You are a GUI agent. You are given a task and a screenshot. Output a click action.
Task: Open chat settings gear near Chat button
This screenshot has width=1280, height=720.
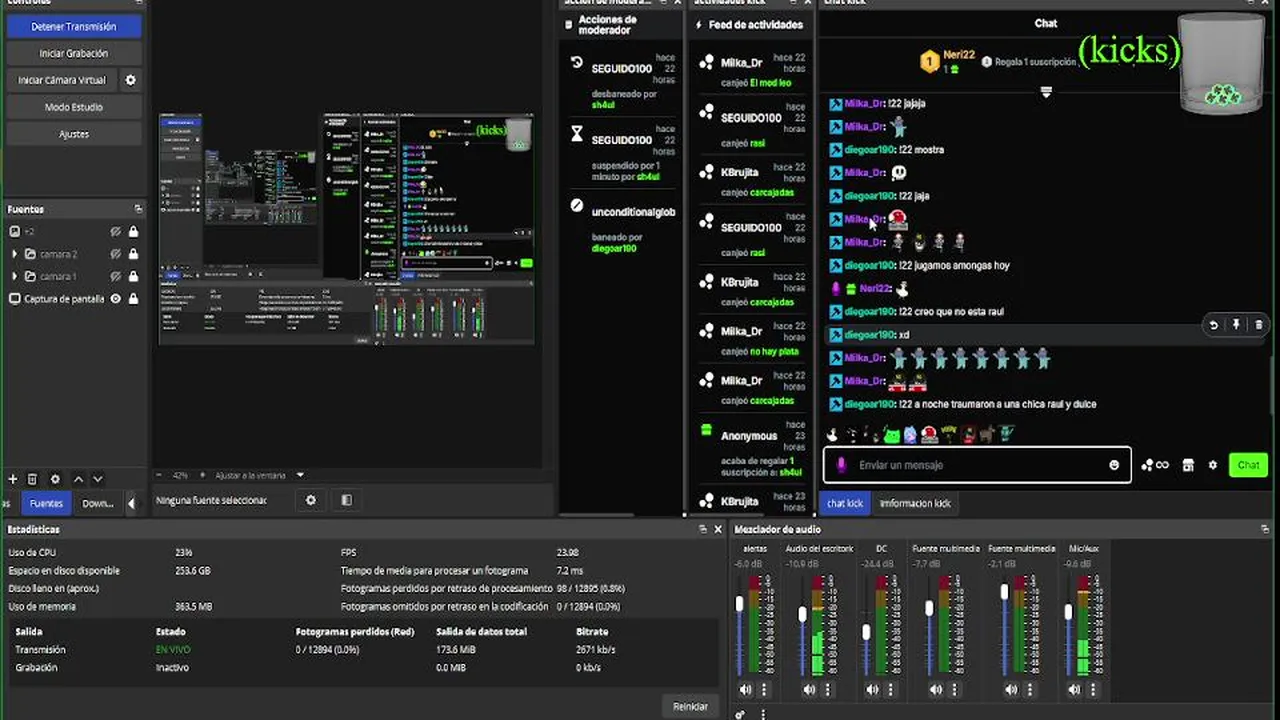[1213, 465]
